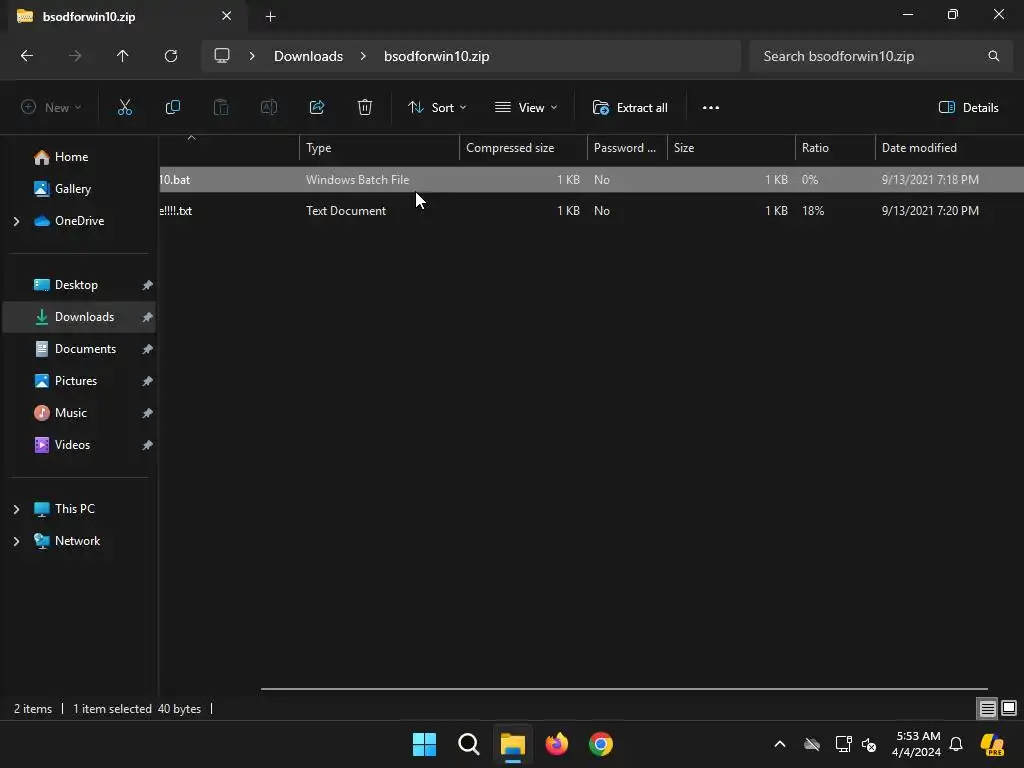Go up one folder level
The image size is (1024, 768).
click(x=123, y=56)
